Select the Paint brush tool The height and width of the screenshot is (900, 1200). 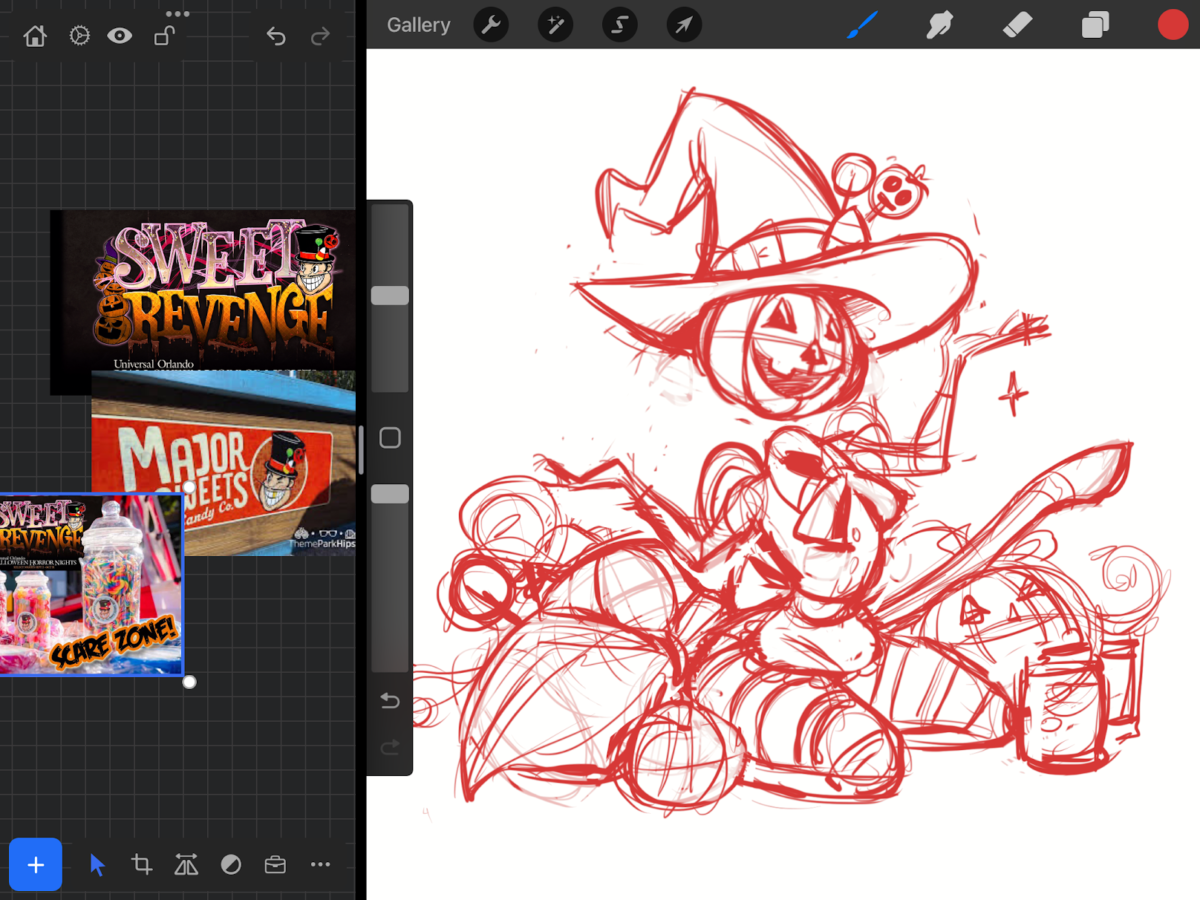[x=861, y=25]
